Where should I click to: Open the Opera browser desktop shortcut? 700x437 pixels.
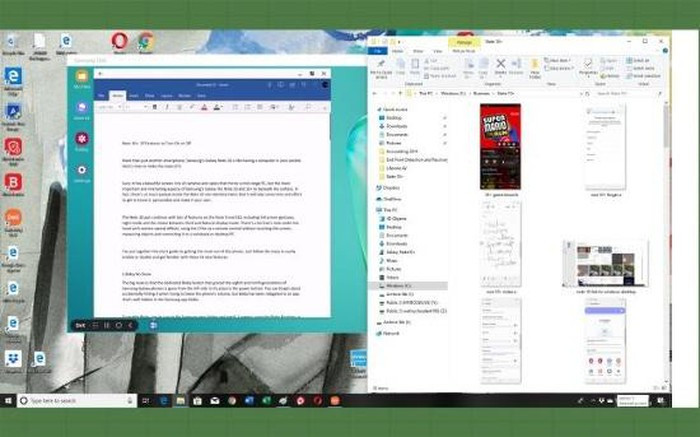click(119, 42)
